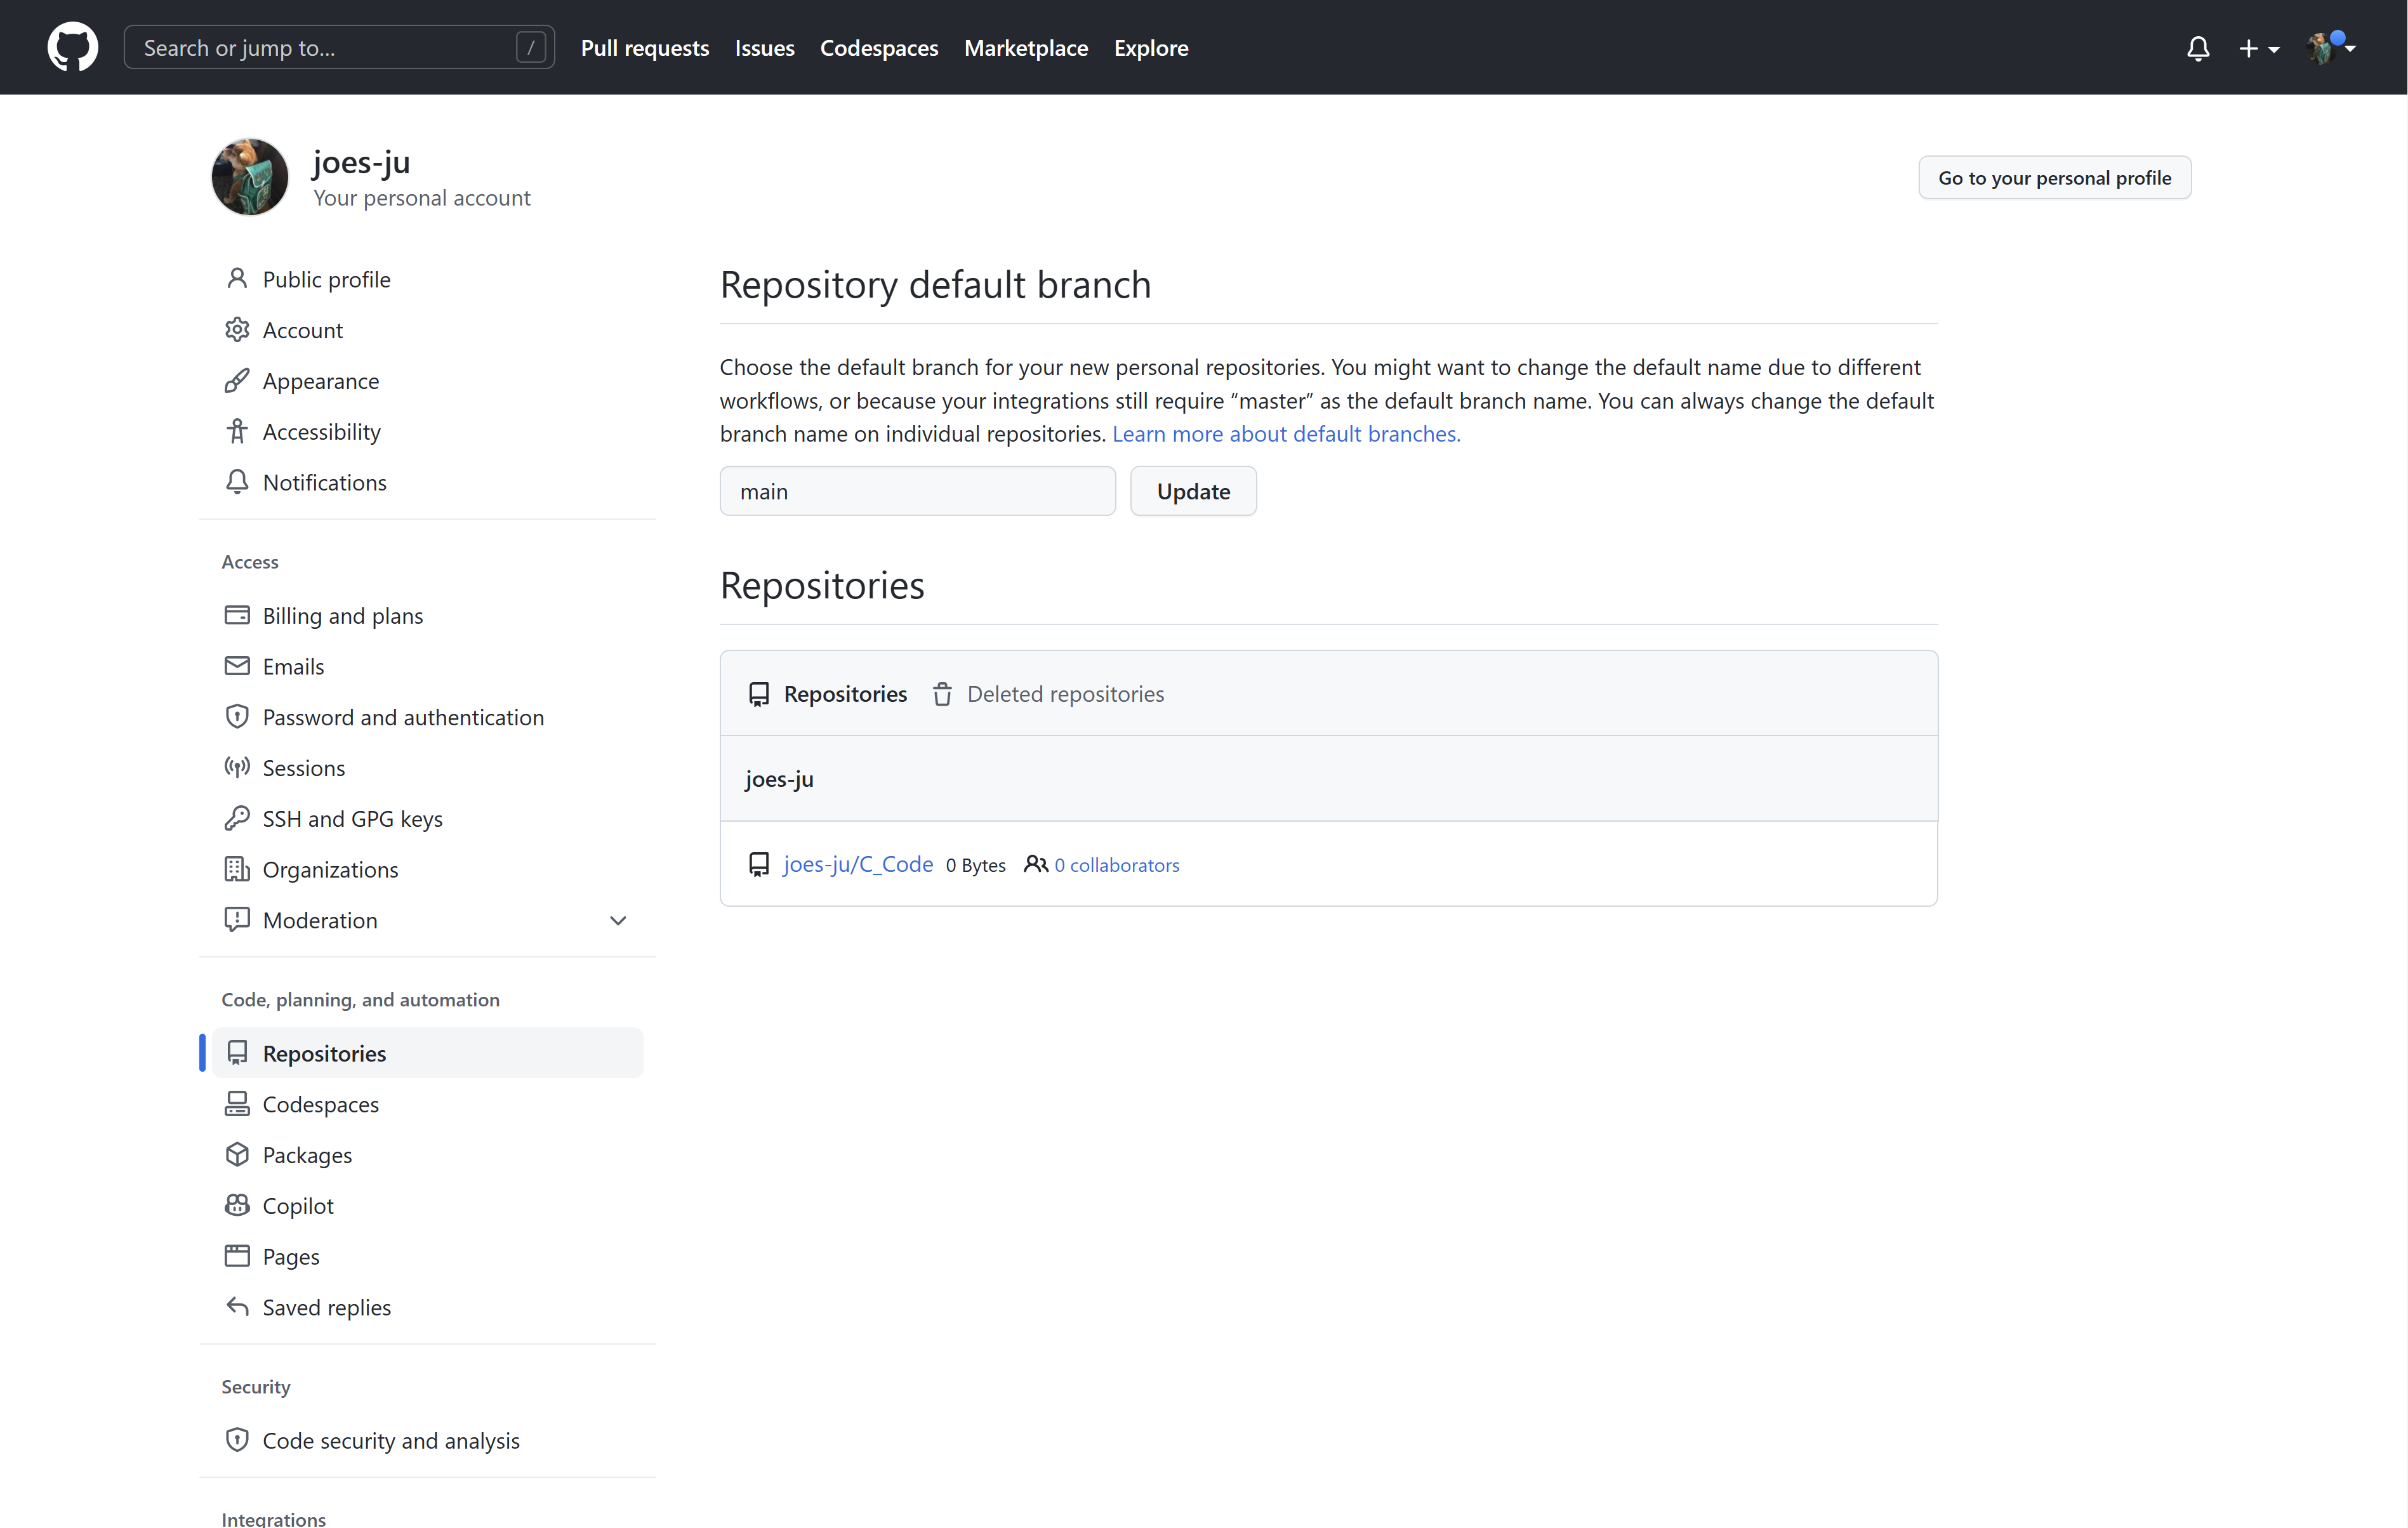Click the Account gear icon
Screen dimensions: 2408x1528
[x=237, y=330]
